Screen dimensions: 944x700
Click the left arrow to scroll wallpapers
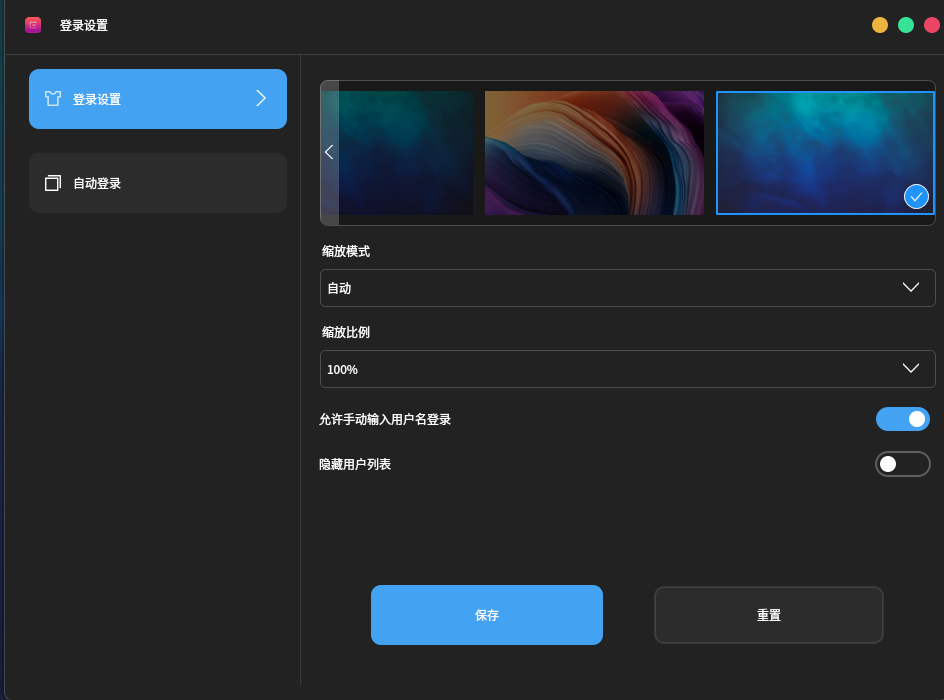(x=329, y=152)
